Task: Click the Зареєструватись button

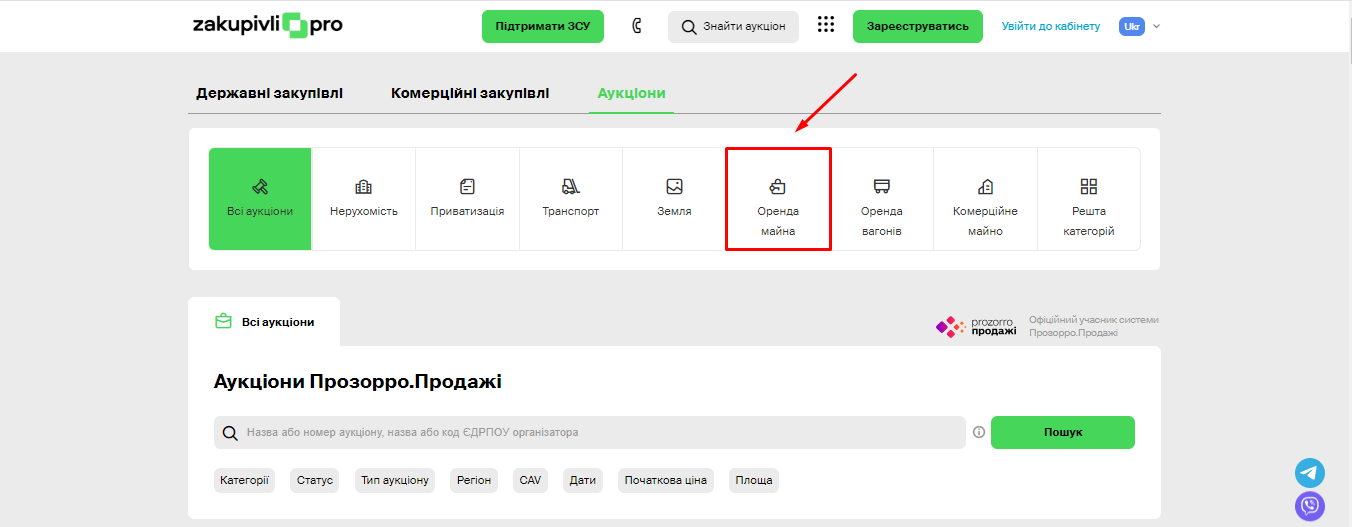Action: point(918,26)
